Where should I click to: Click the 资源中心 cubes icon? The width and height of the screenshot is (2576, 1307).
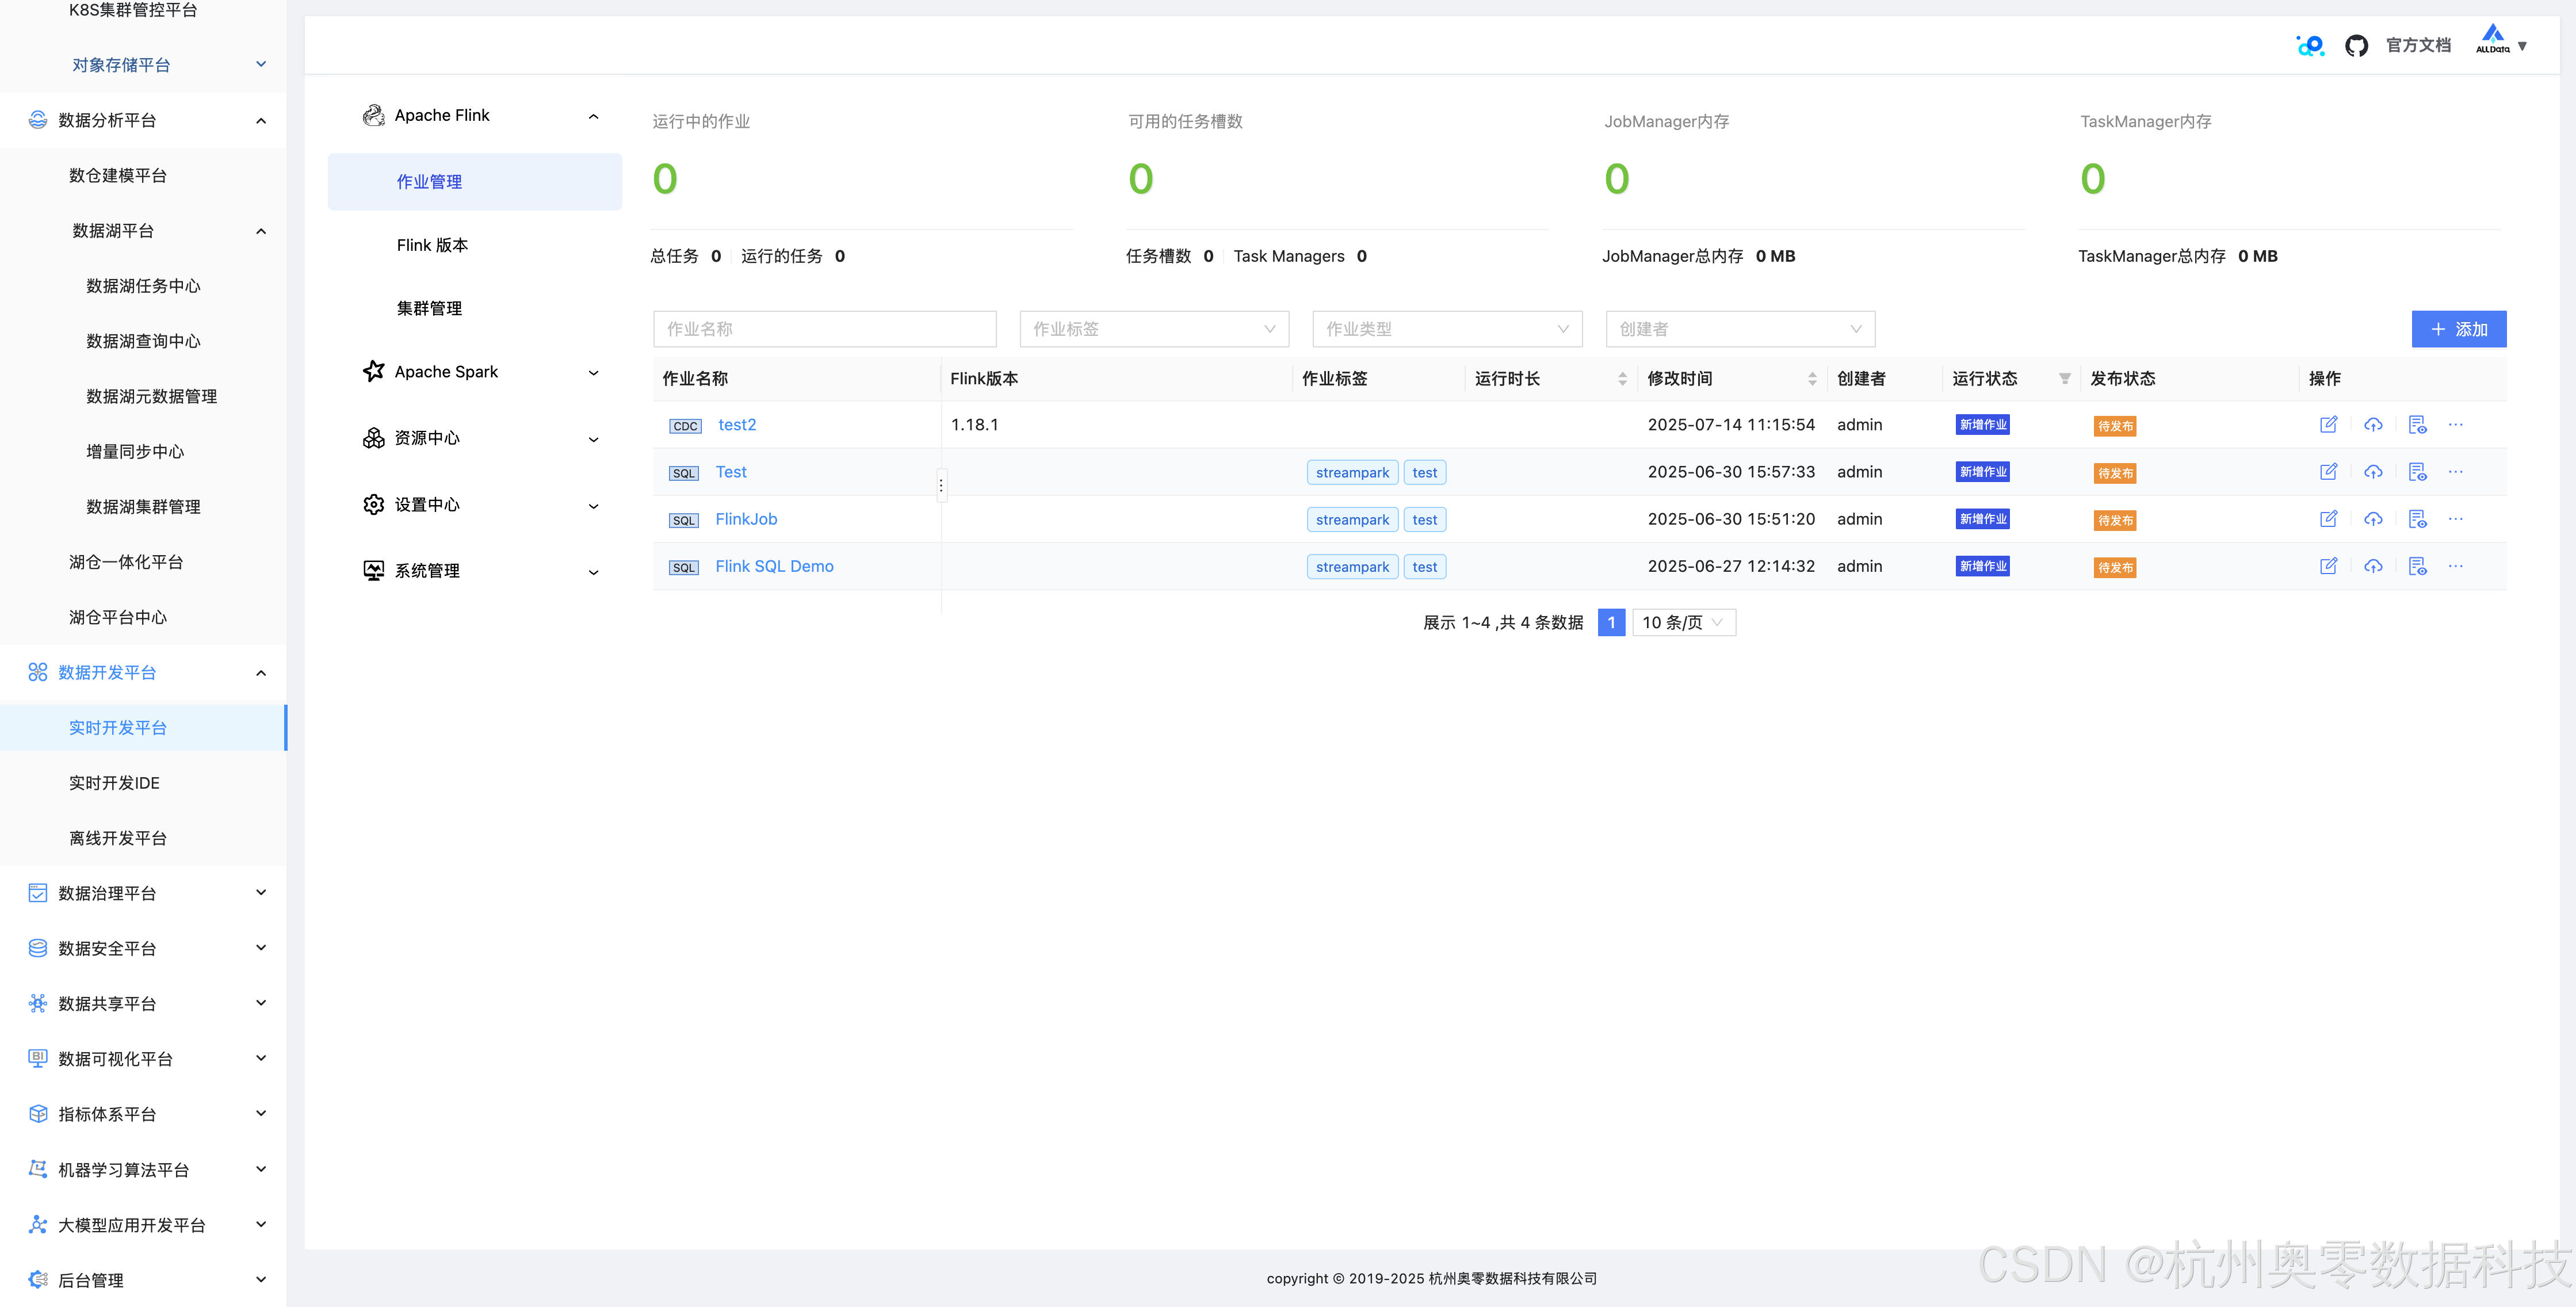373,438
